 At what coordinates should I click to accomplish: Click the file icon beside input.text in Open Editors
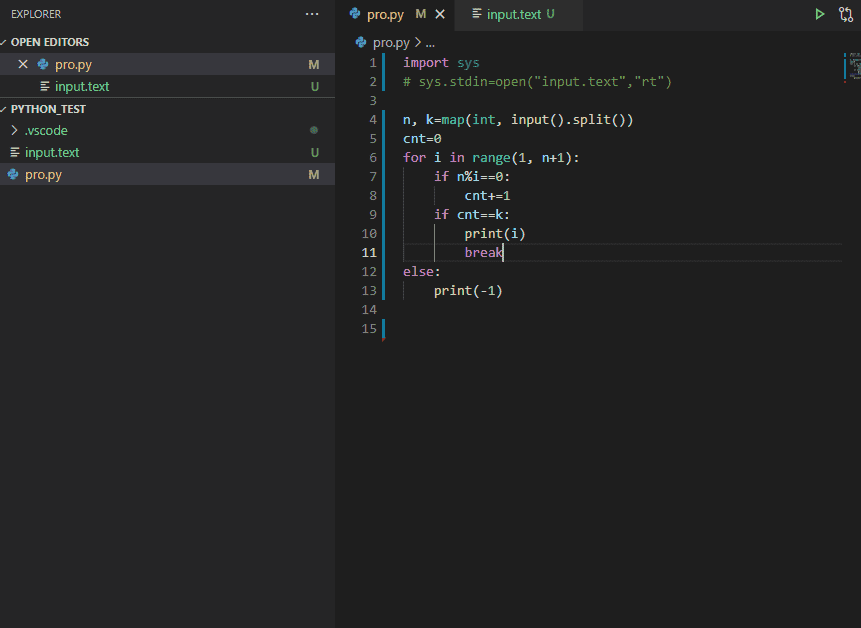tap(45, 86)
